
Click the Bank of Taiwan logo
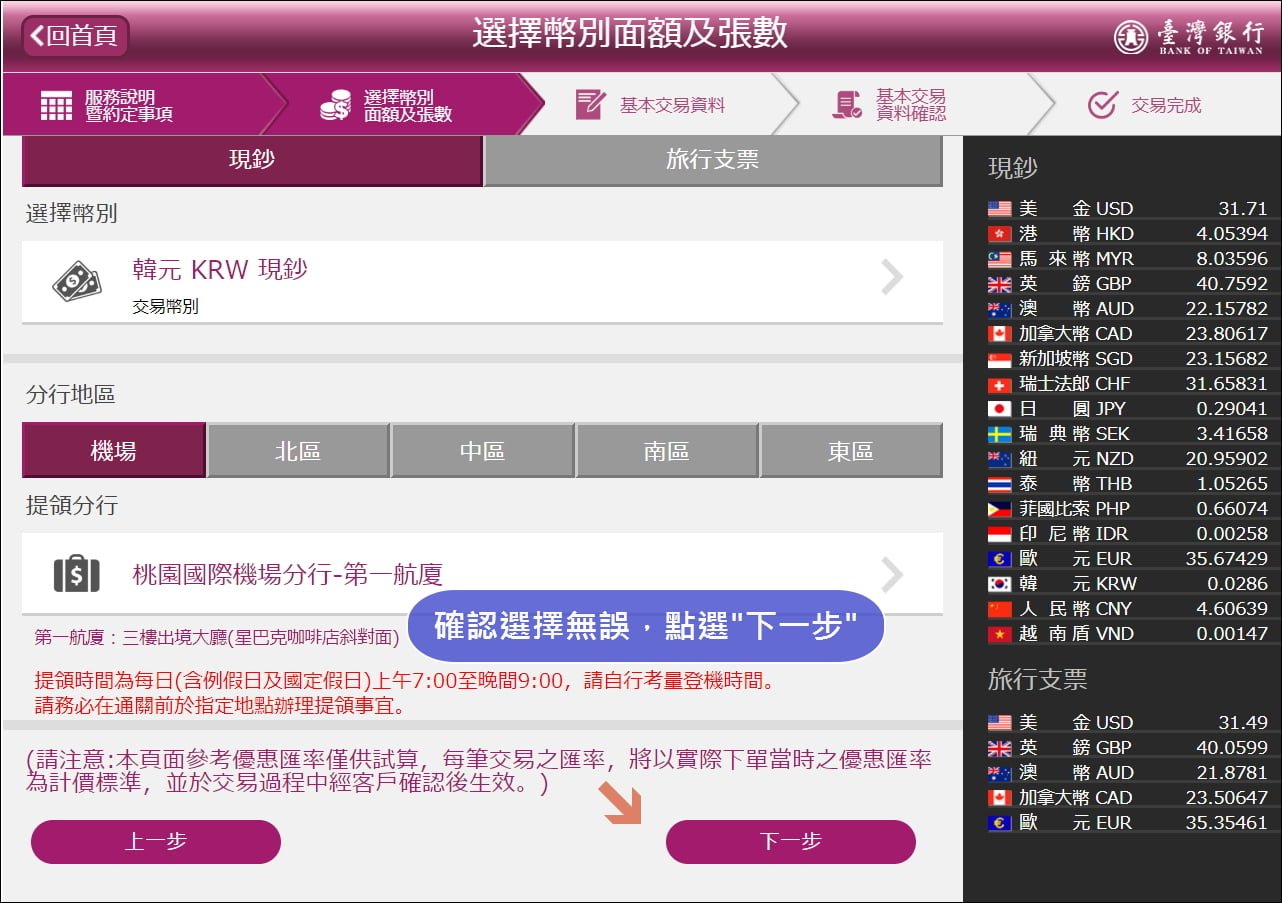(1188, 37)
